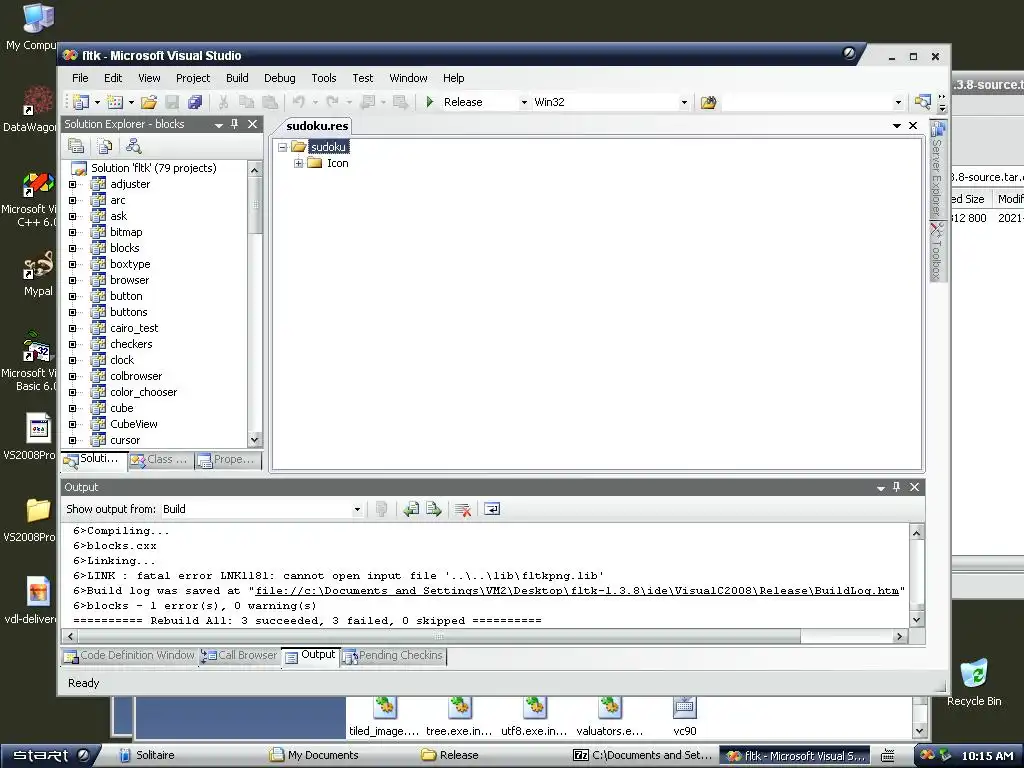Open Server Explorer side tab
Screen dimensions: 1024x768
pyautogui.click(x=937, y=170)
